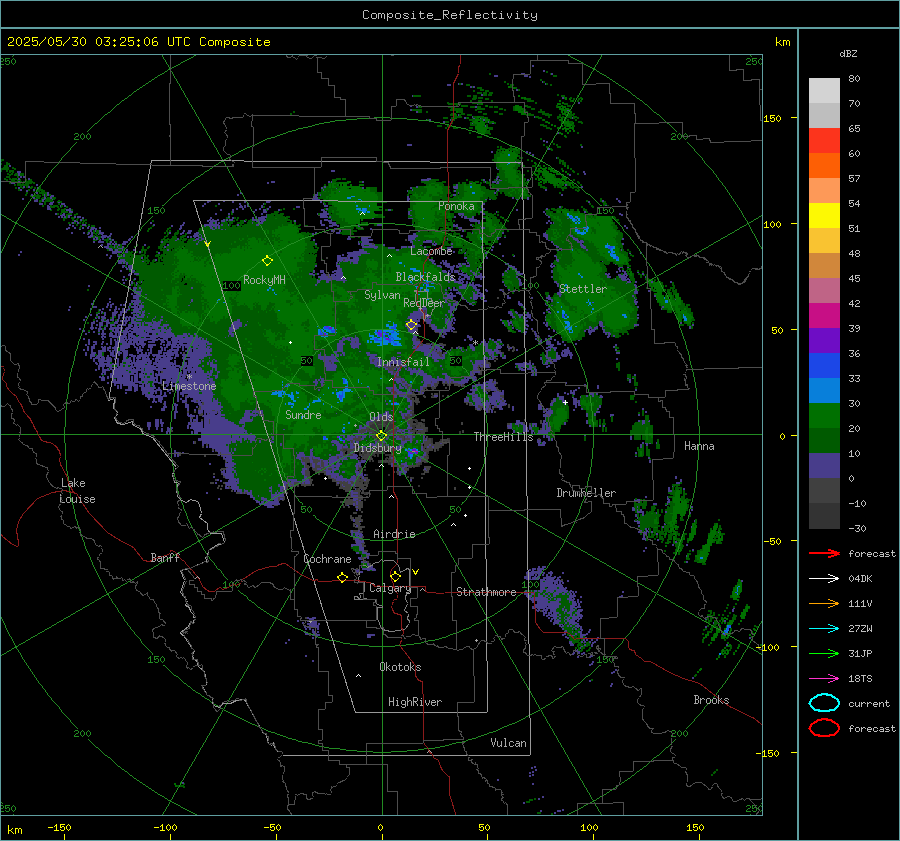Click yellow diamond marker above RockyMH
The height and width of the screenshot is (841, 900).
[267, 261]
